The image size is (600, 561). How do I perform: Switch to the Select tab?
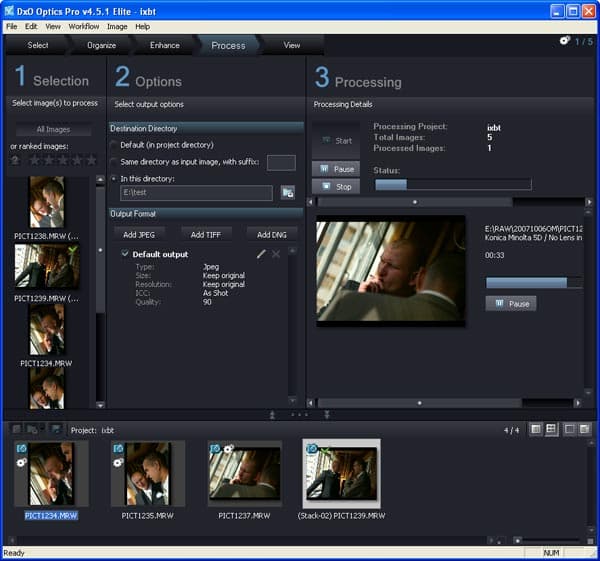click(x=38, y=45)
